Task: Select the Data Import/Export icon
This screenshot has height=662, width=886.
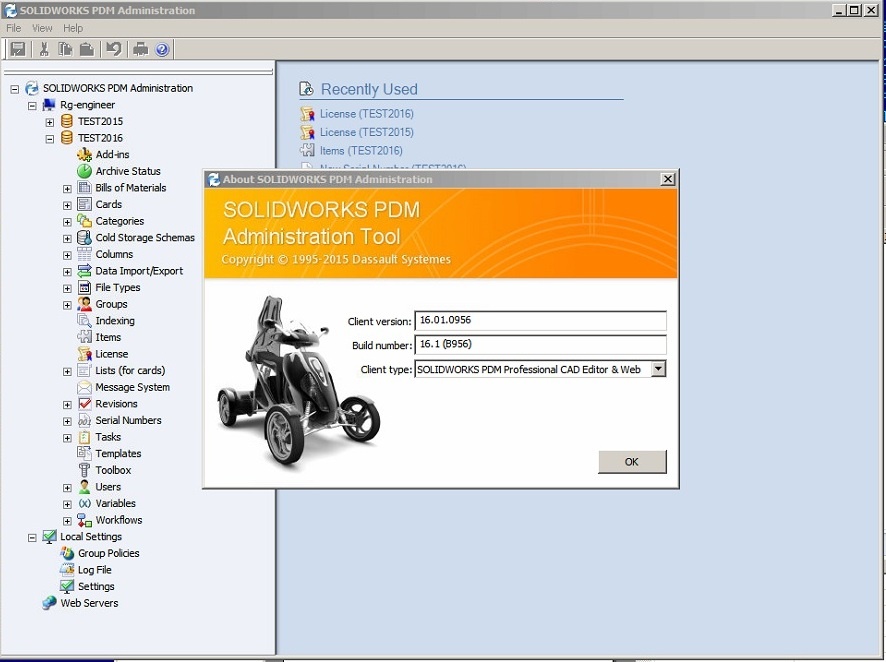Action: (84, 271)
